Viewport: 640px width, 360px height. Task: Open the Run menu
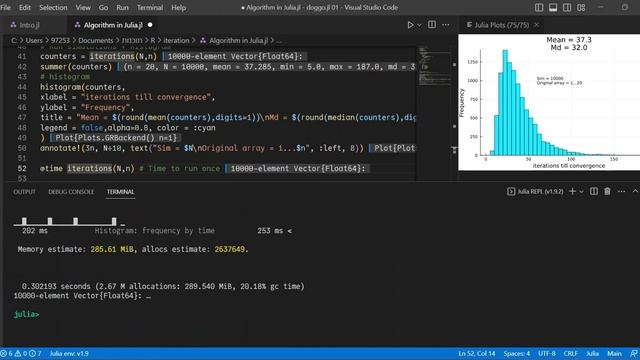coord(122,7)
